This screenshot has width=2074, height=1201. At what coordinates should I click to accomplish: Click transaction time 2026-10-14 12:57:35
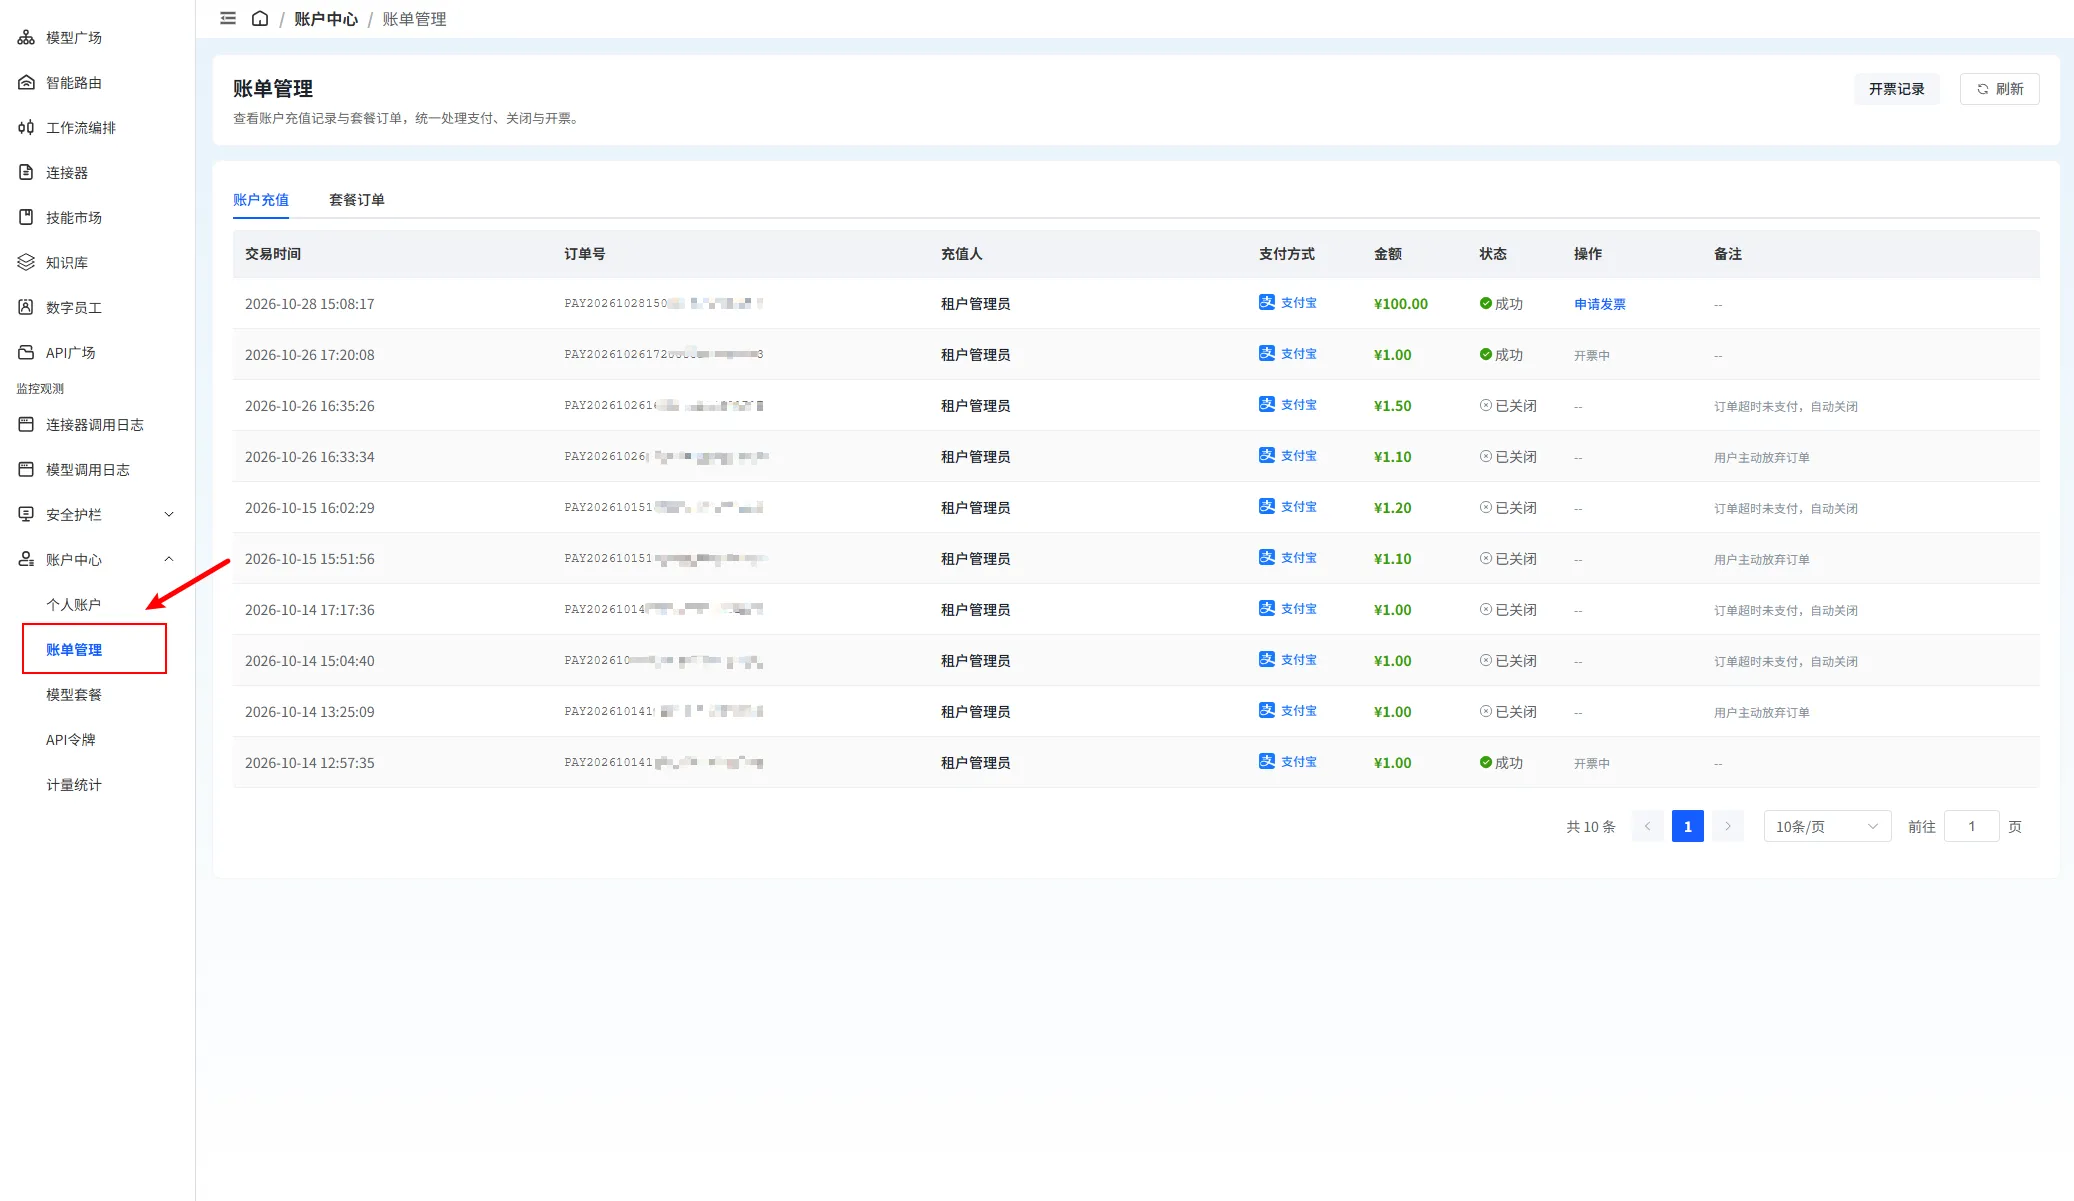310,763
